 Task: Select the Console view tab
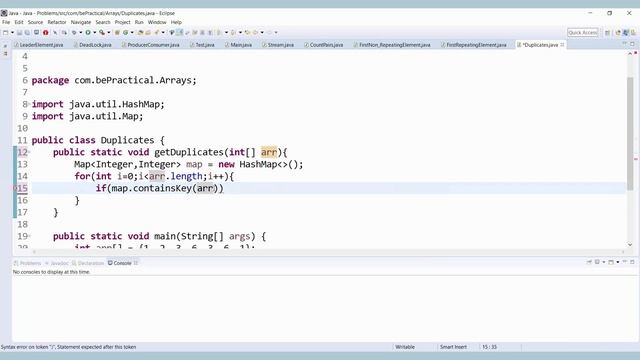click(120, 263)
